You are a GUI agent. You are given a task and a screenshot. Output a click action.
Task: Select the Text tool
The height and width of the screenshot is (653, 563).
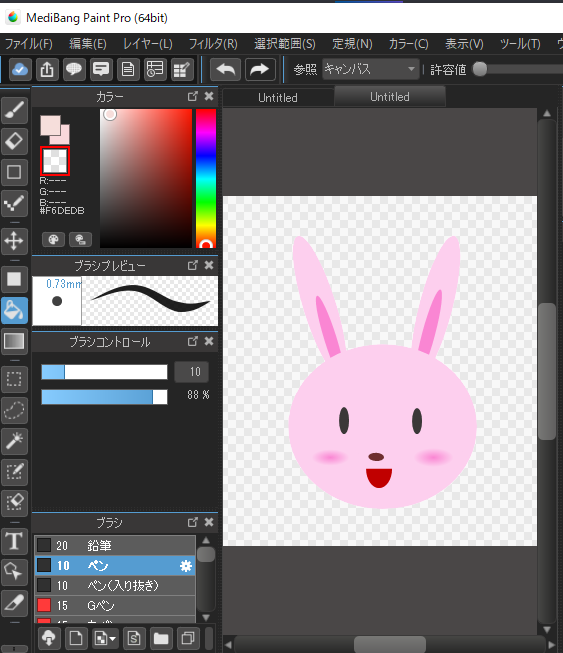click(x=15, y=541)
